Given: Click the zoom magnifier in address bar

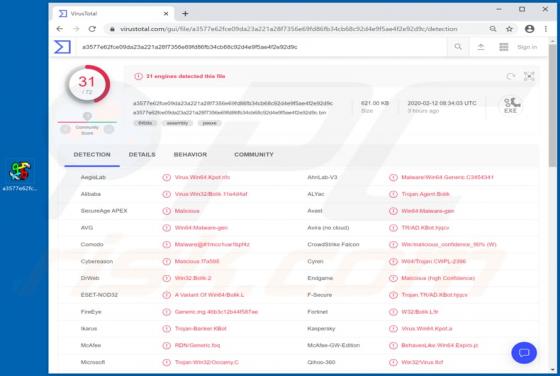Looking at the screenshot, I should [x=493, y=29].
